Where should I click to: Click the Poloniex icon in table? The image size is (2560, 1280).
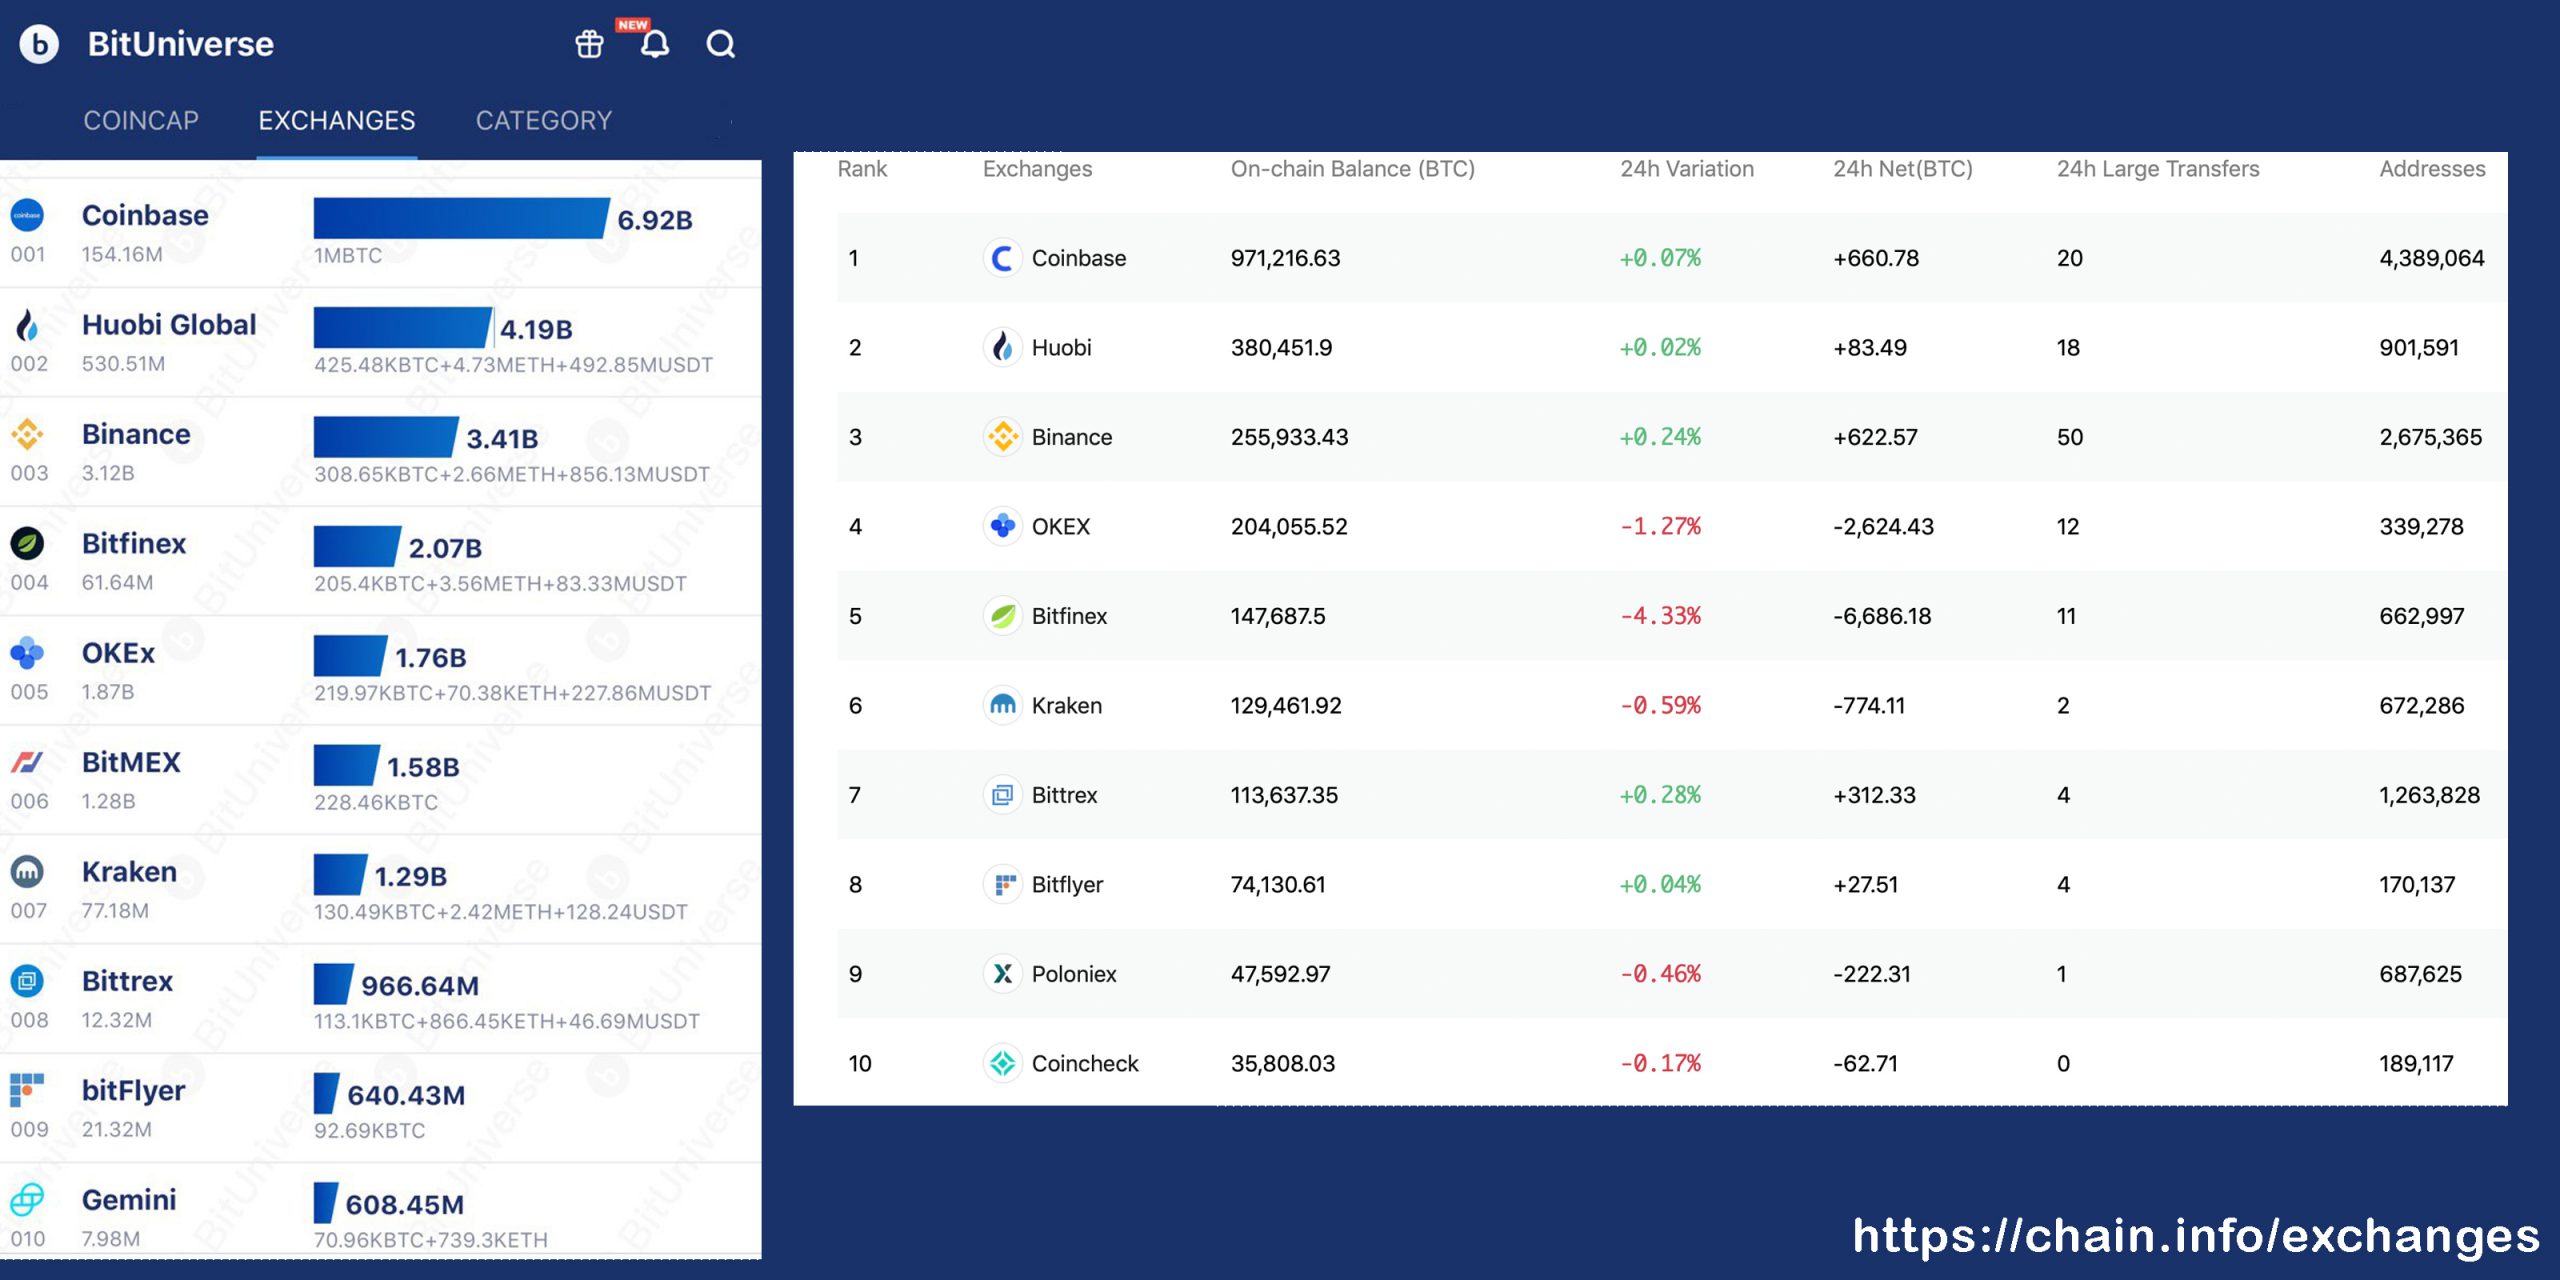1002,974
